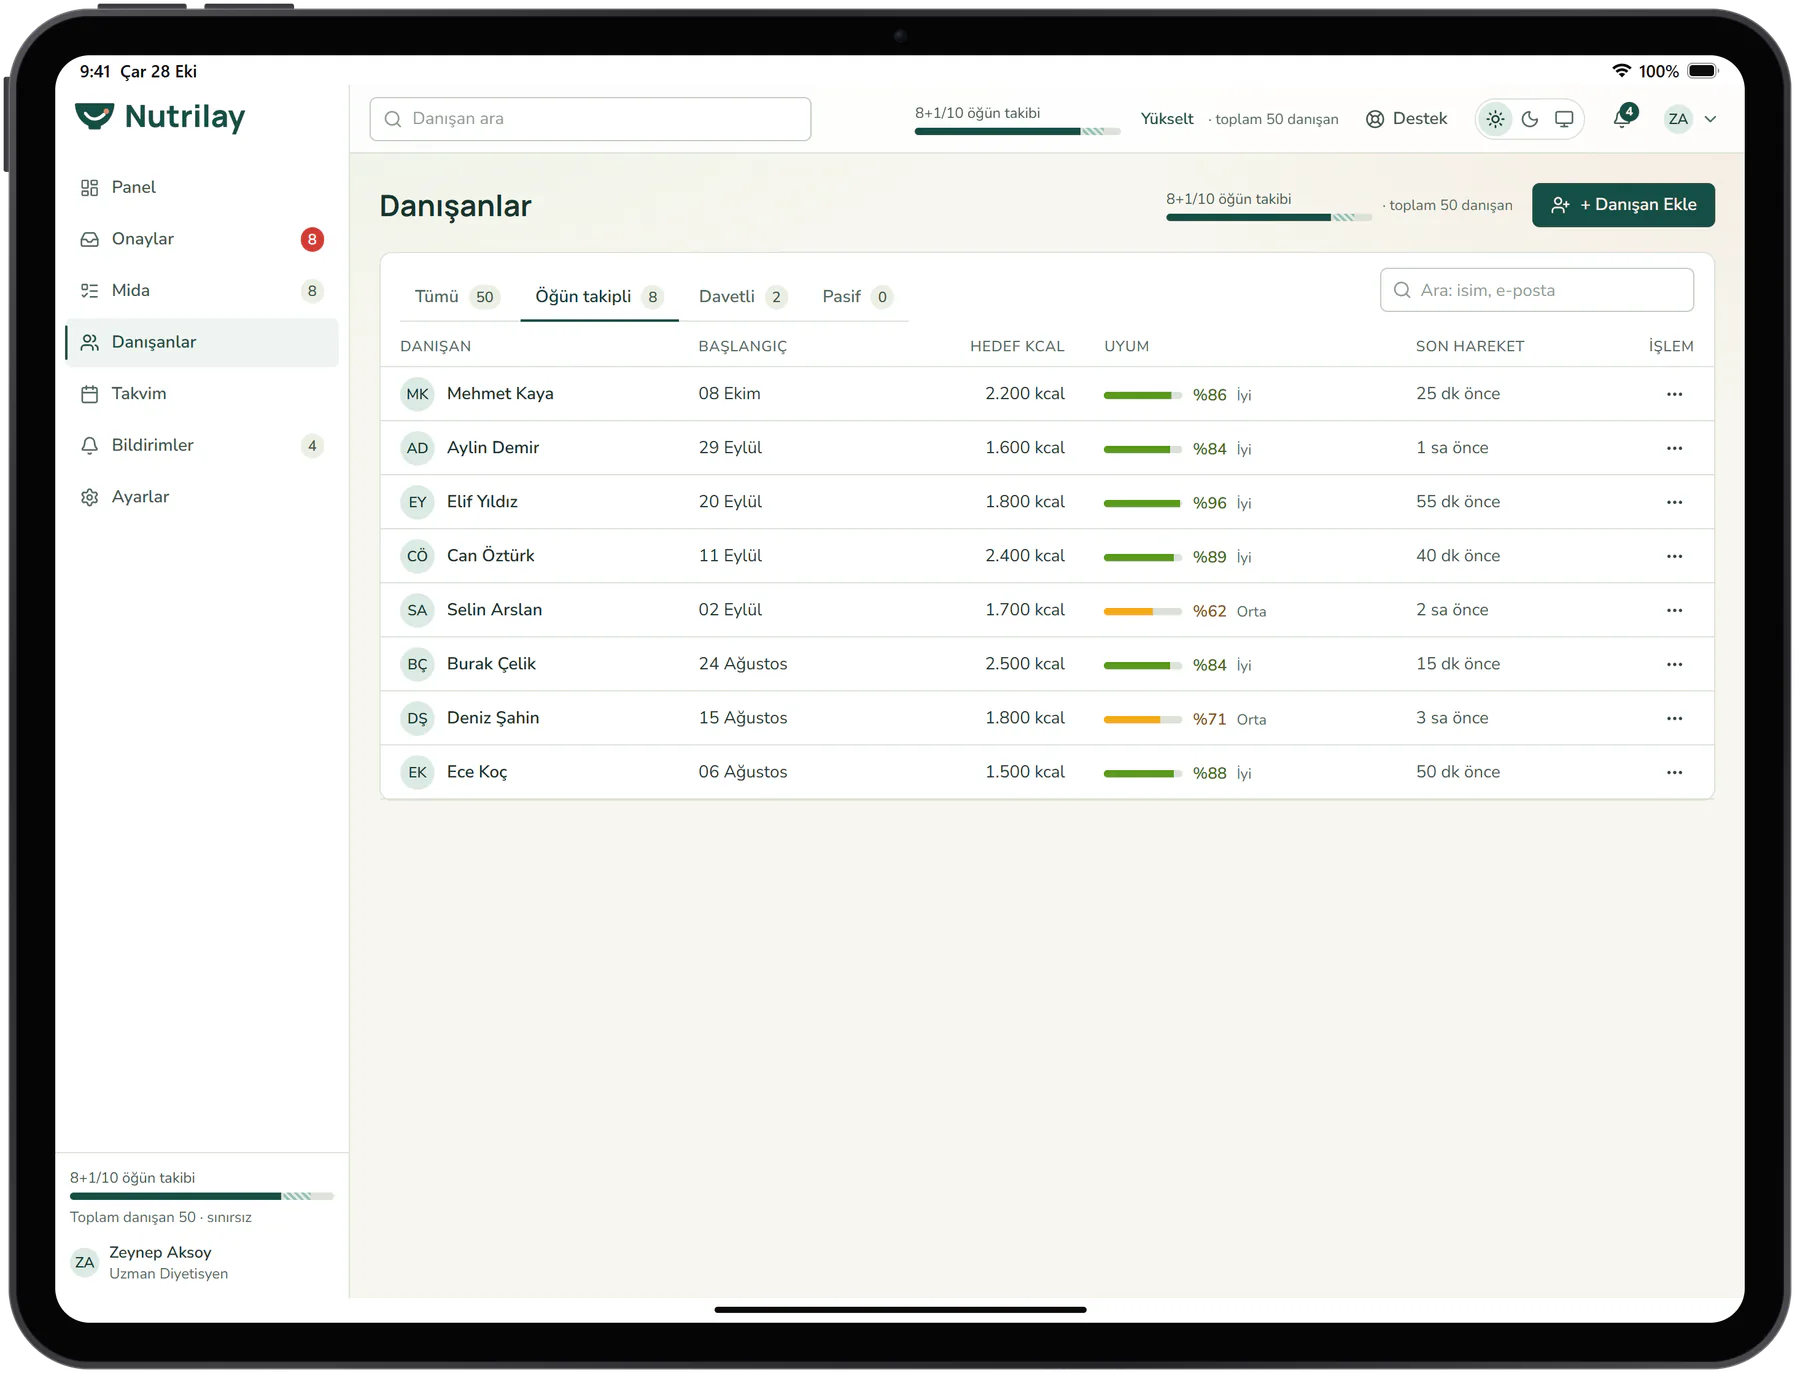1800x1378 pixels.
Task: Click the top bar öğün takibi progress bar
Action: [x=1017, y=131]
